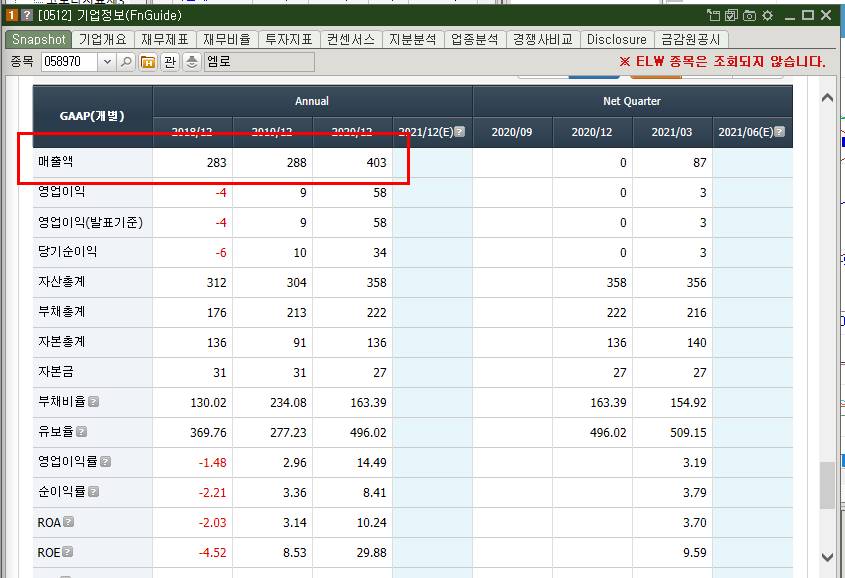Open the stock code dropdown arrow
The image size is (845, 578).
point(107,62)
